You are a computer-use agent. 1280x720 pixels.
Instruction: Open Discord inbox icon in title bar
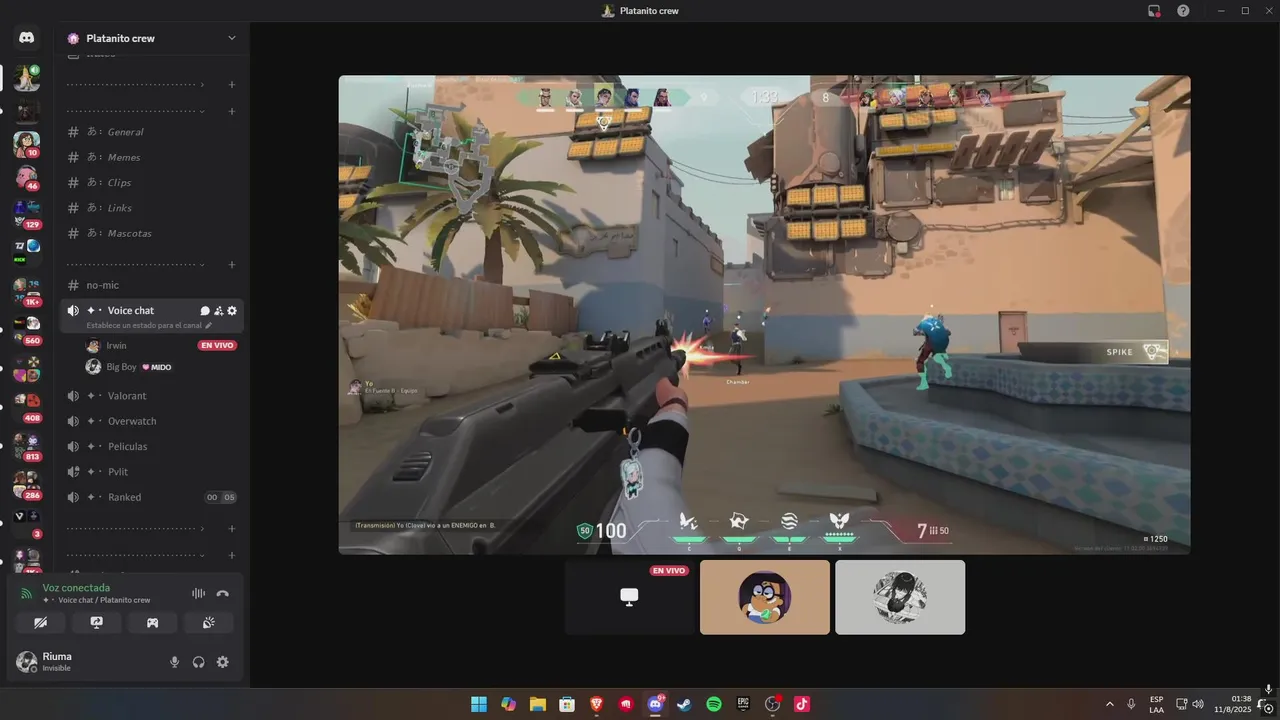click(x=1154, y=10)
